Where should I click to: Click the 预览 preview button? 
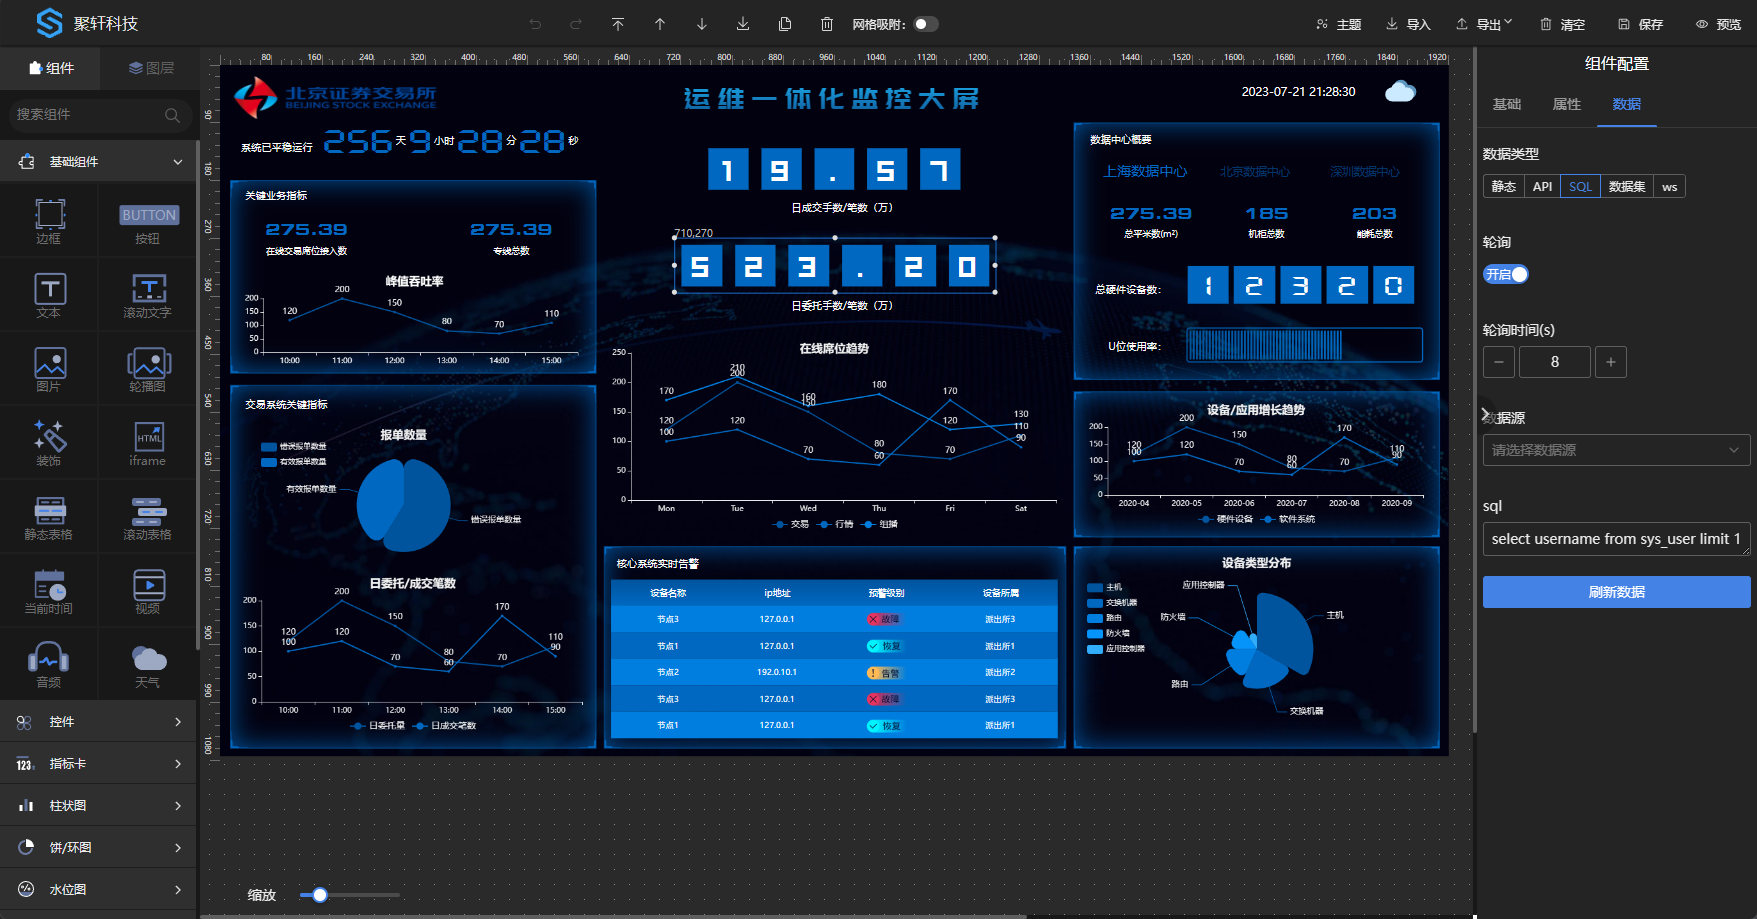pyautogui.click(x=1718, y=24)
